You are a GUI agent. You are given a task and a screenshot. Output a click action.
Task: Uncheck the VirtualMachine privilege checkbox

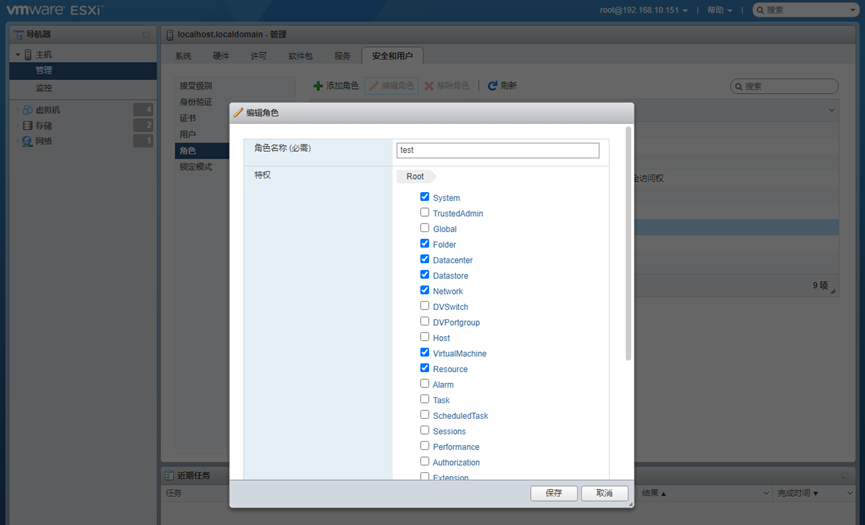pyautogui.click(x=424, y=352)
